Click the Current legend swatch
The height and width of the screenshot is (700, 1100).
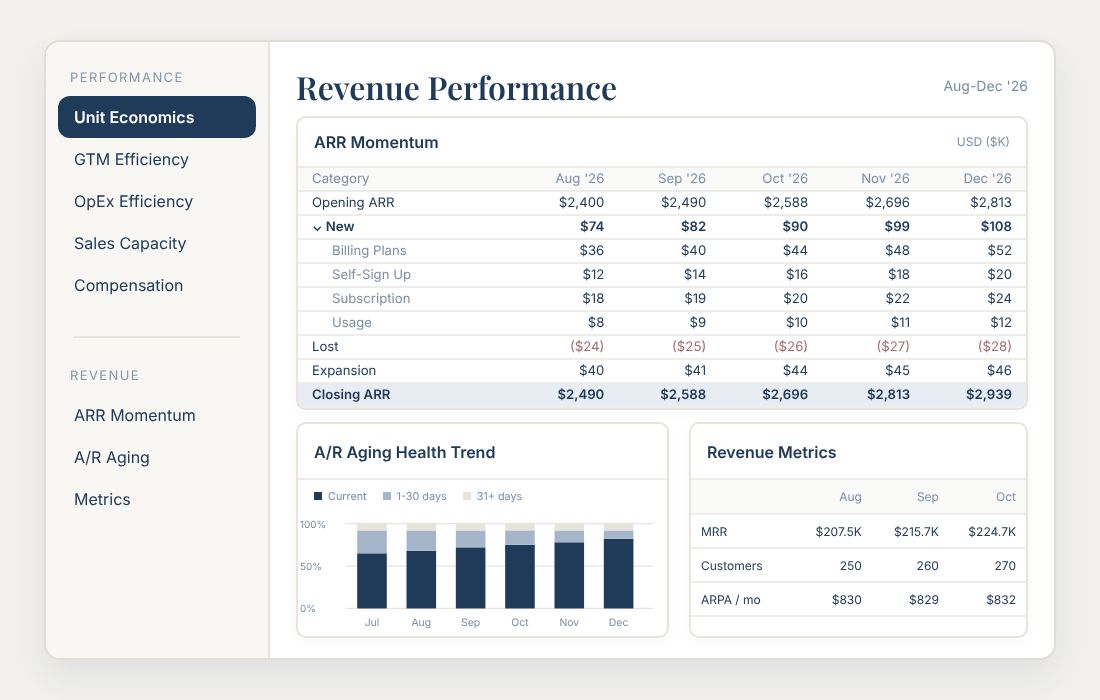(318, 496)
